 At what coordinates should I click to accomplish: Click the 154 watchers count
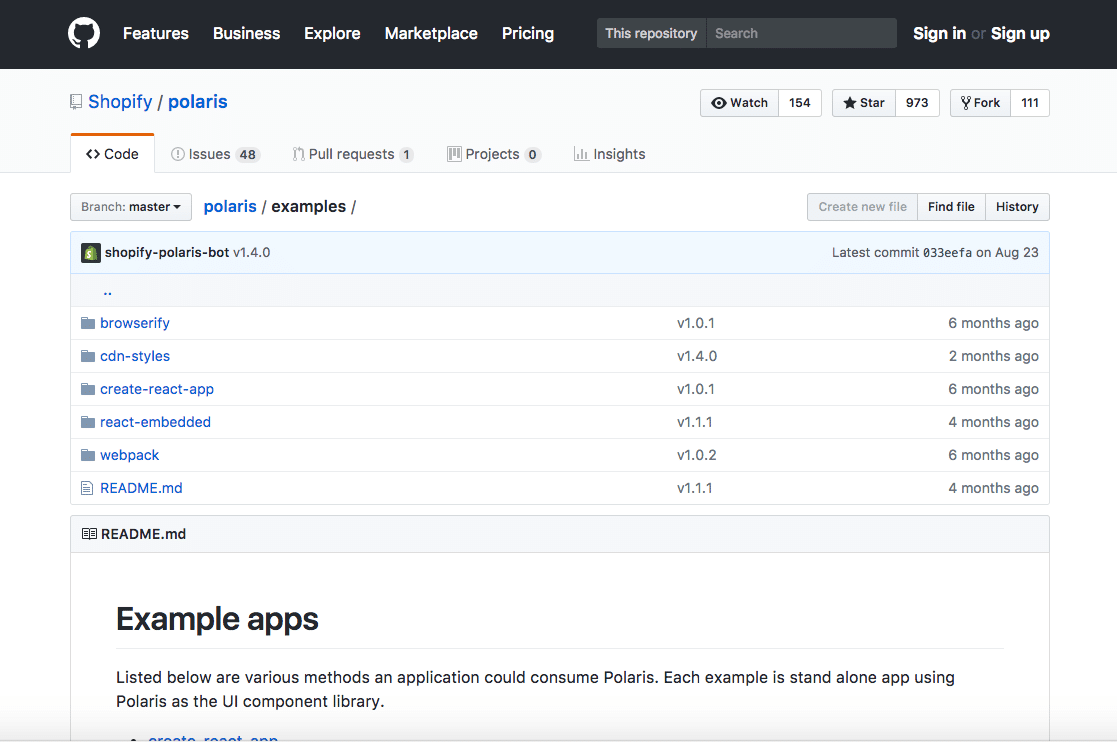click(x=800, y=103)
